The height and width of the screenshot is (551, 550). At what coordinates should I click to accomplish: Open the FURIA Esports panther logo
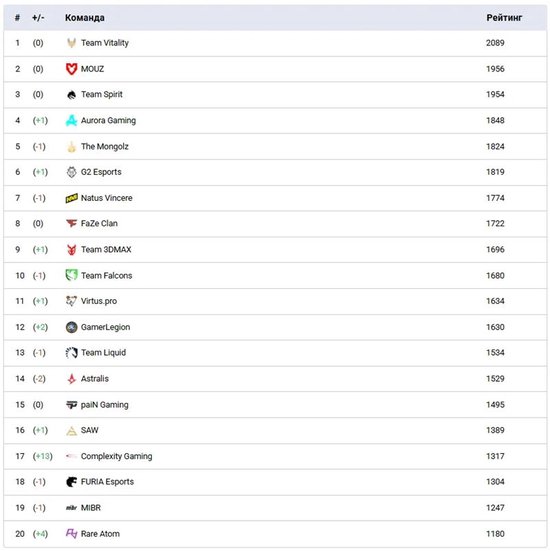[x=71, y=482]
